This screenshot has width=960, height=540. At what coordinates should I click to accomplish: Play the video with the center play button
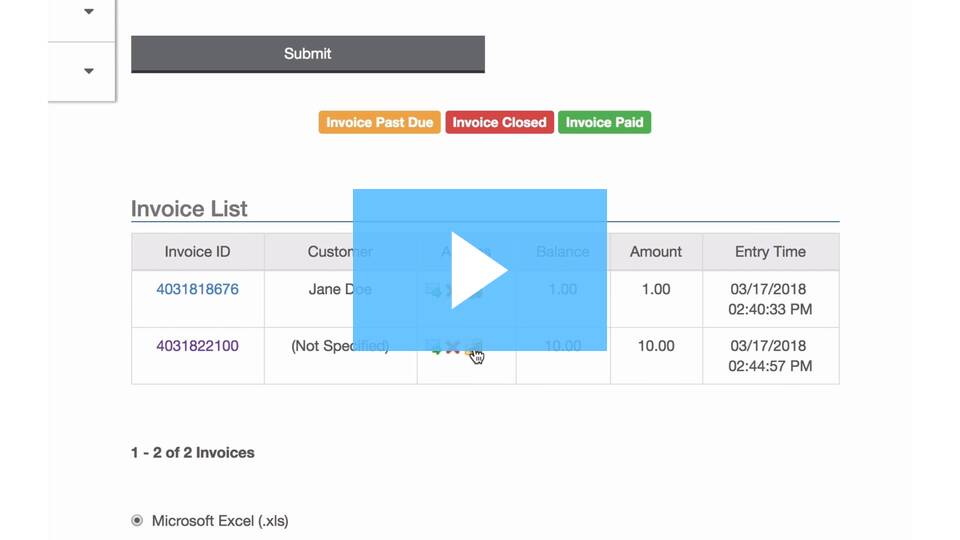479,270
